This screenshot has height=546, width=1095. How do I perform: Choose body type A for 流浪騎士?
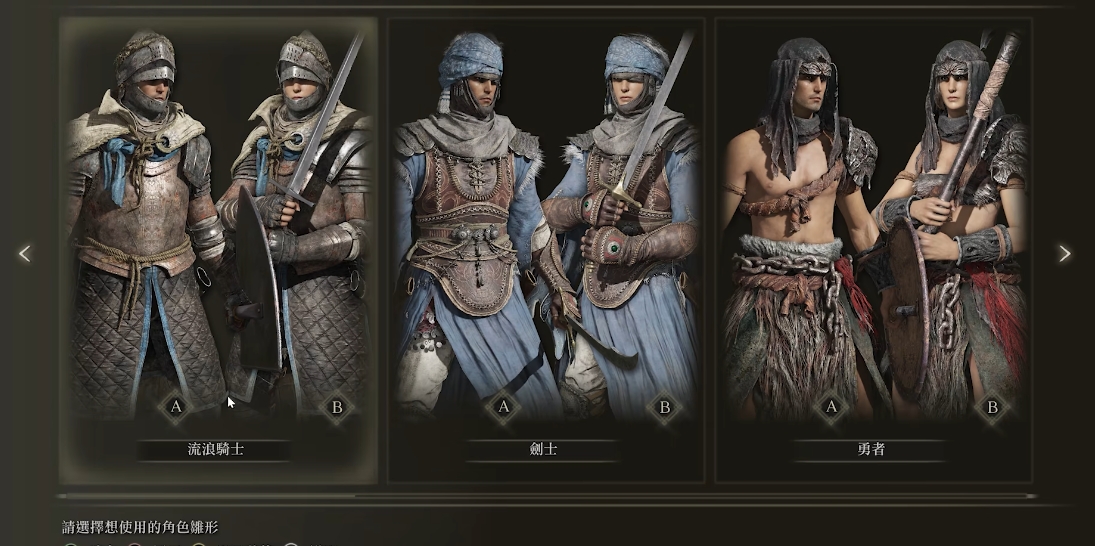pyautogui.click(x=175, y=407)
